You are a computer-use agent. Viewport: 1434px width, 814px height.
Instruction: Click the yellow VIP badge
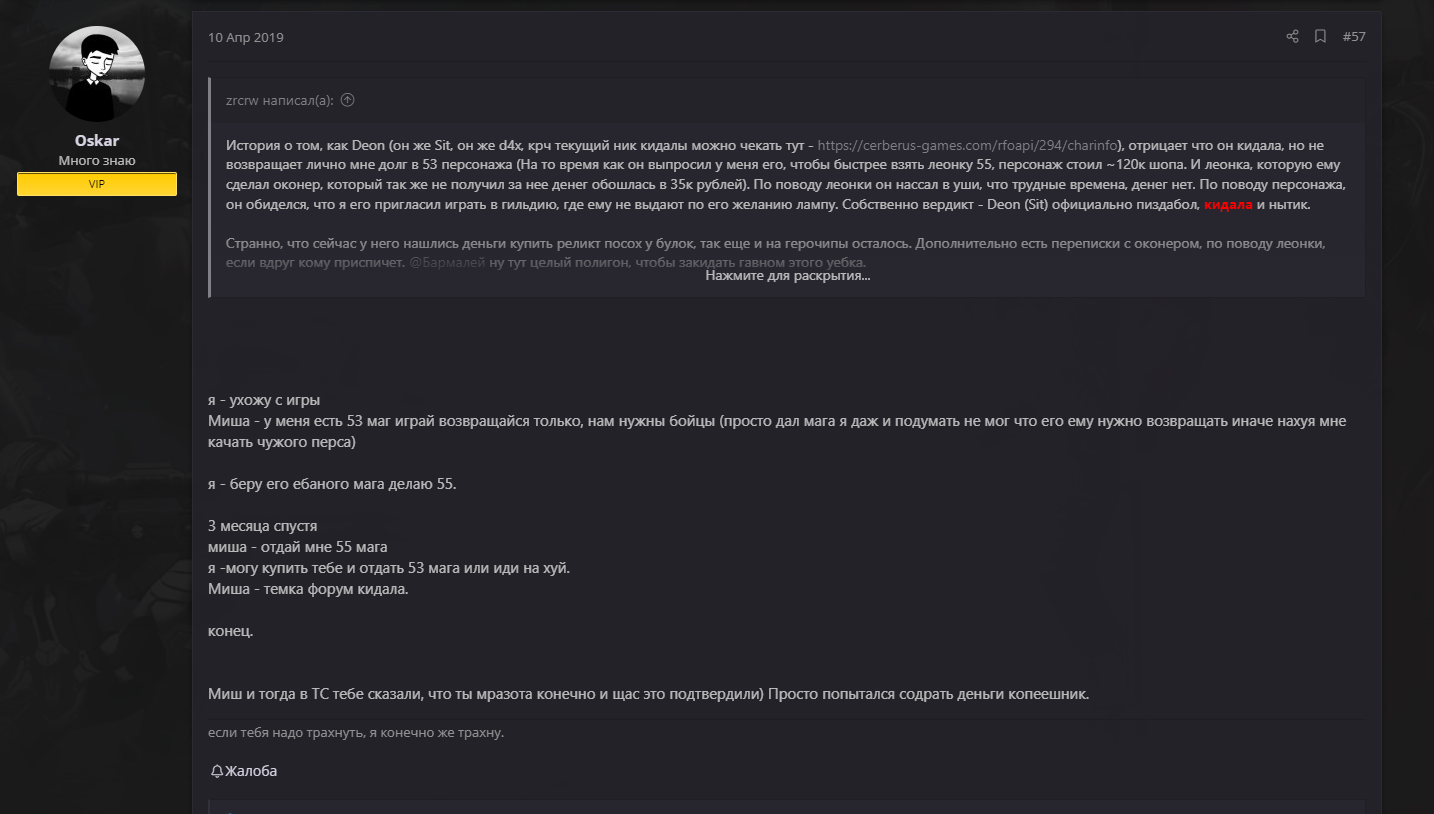(97, 184)
